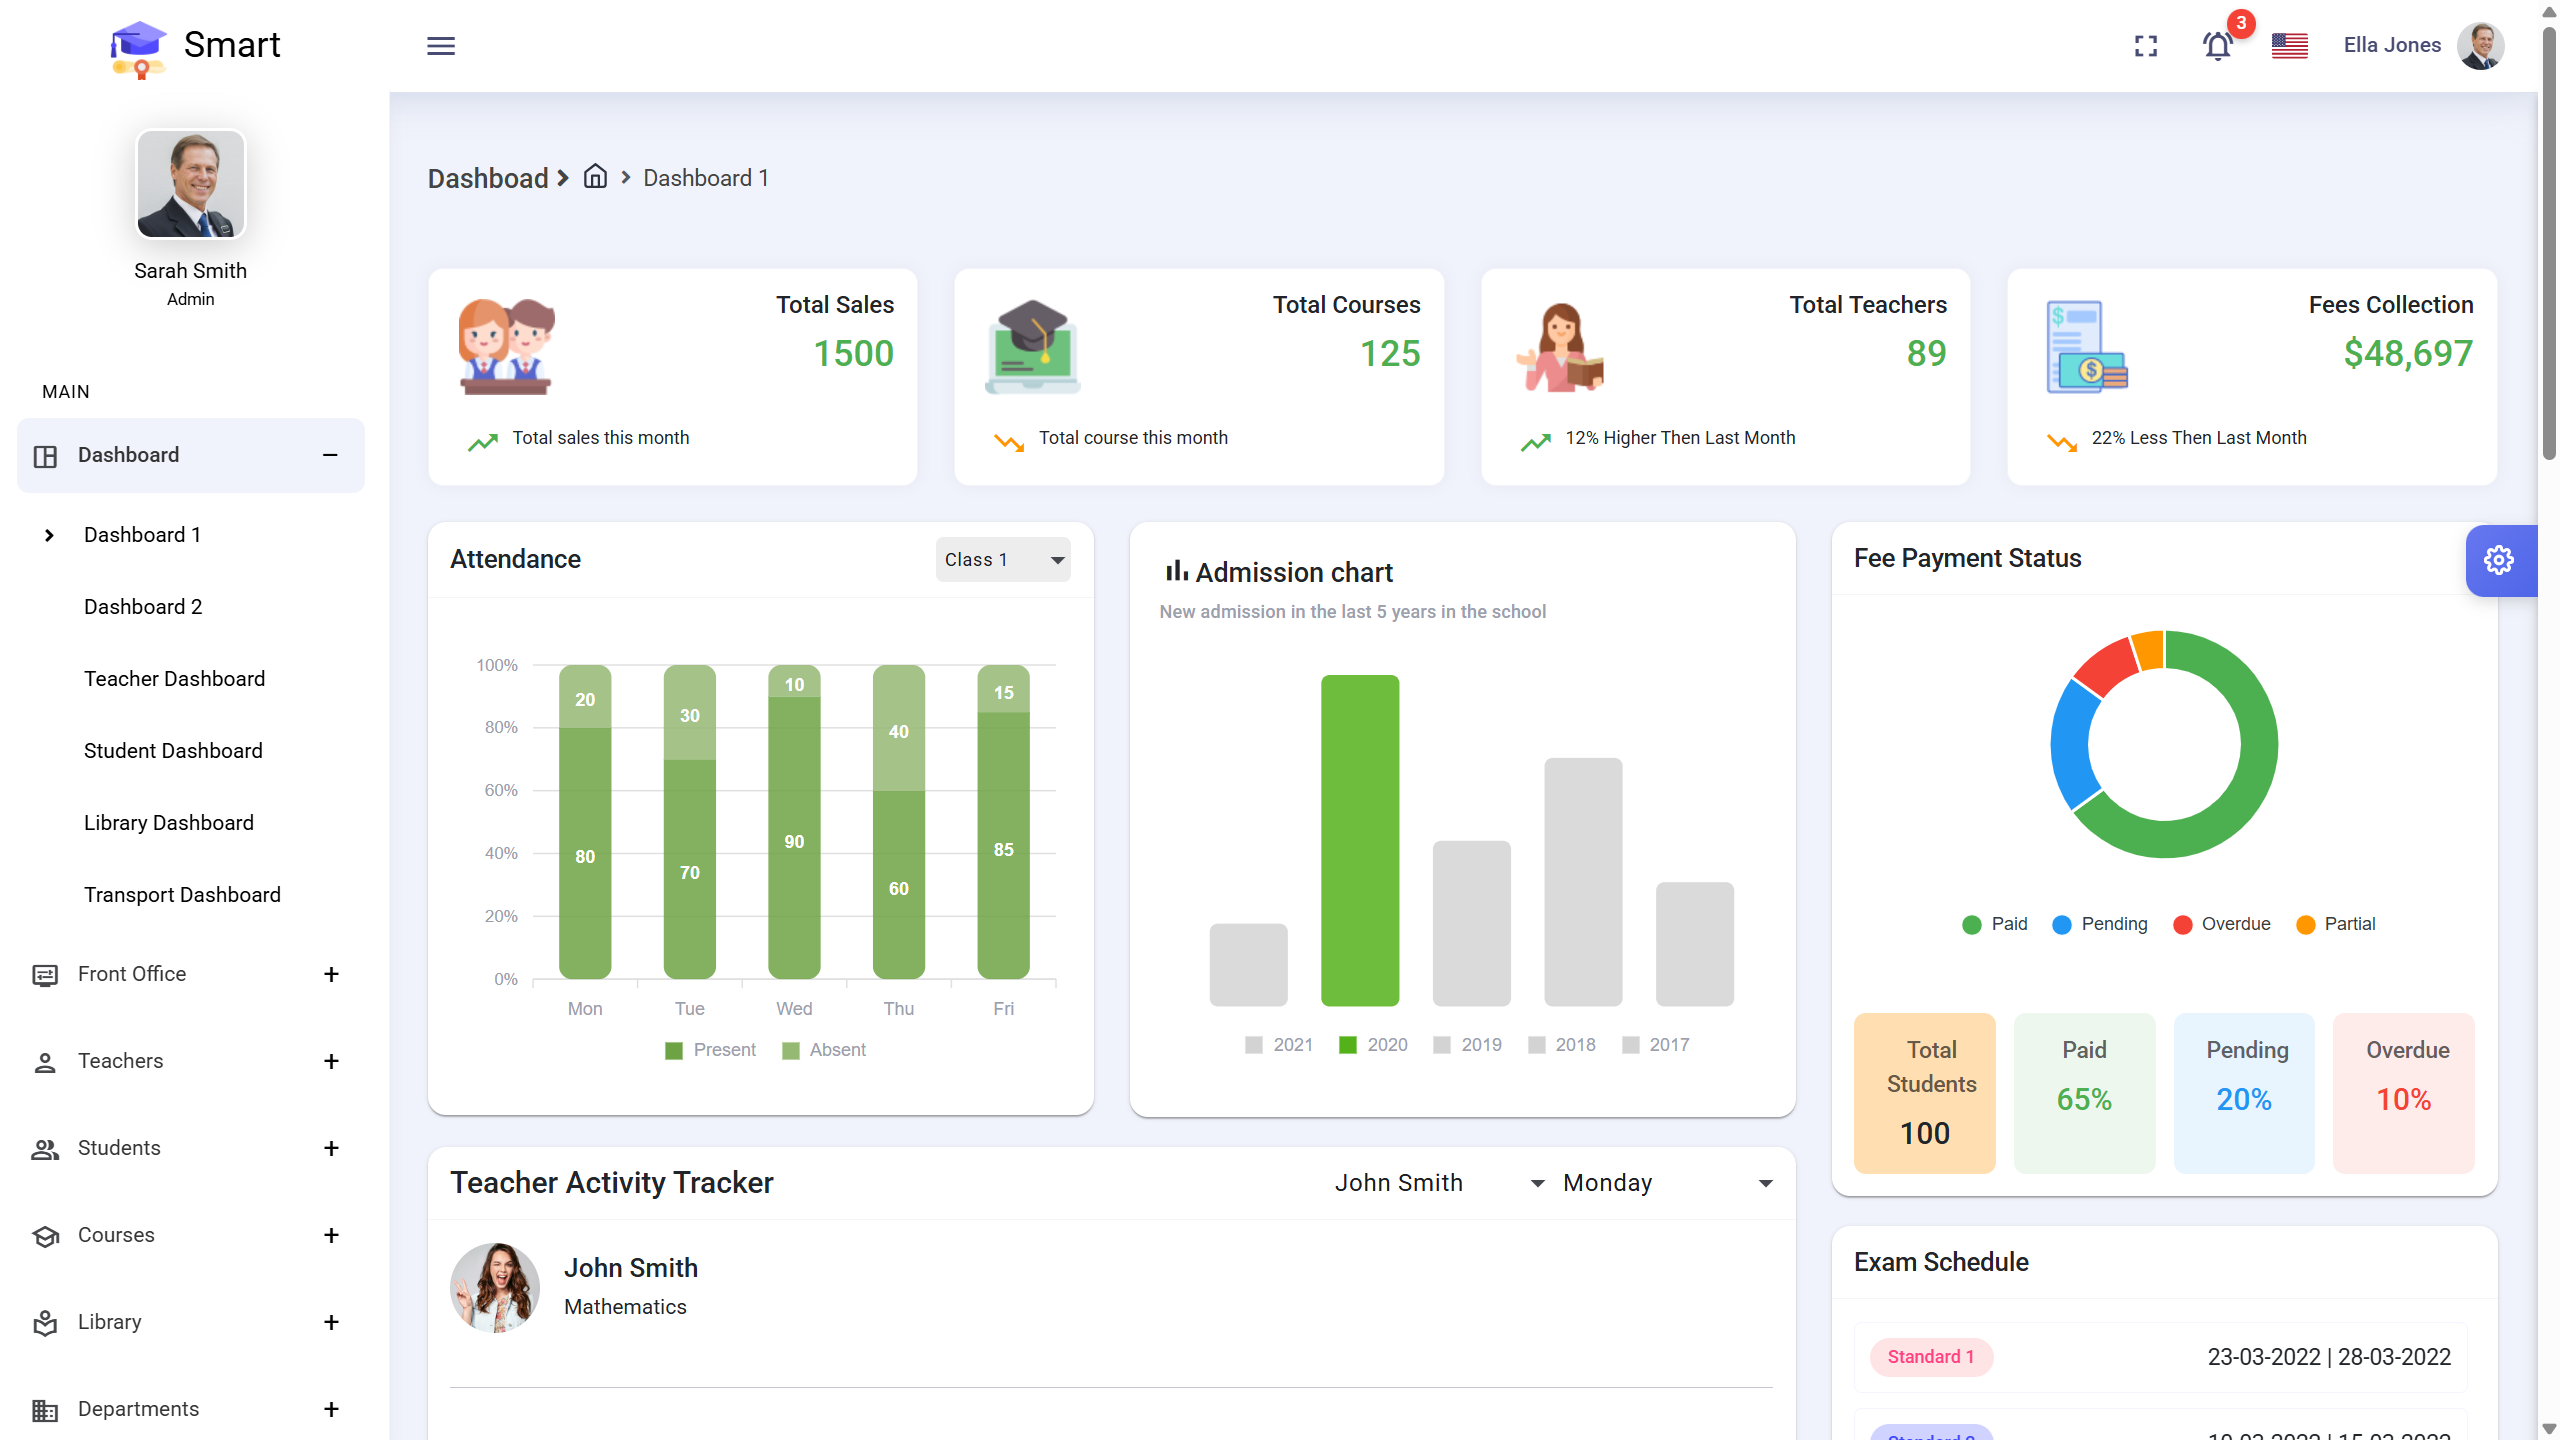2560x1440 pixels.
Task: Open the notifications bell
Action: click(x=2217, y=46)
